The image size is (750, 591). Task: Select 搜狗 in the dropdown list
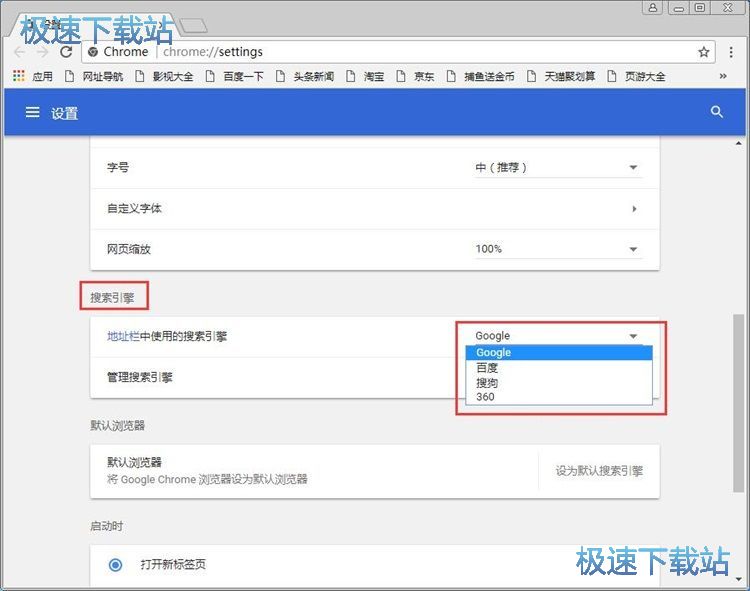(559, 383)
